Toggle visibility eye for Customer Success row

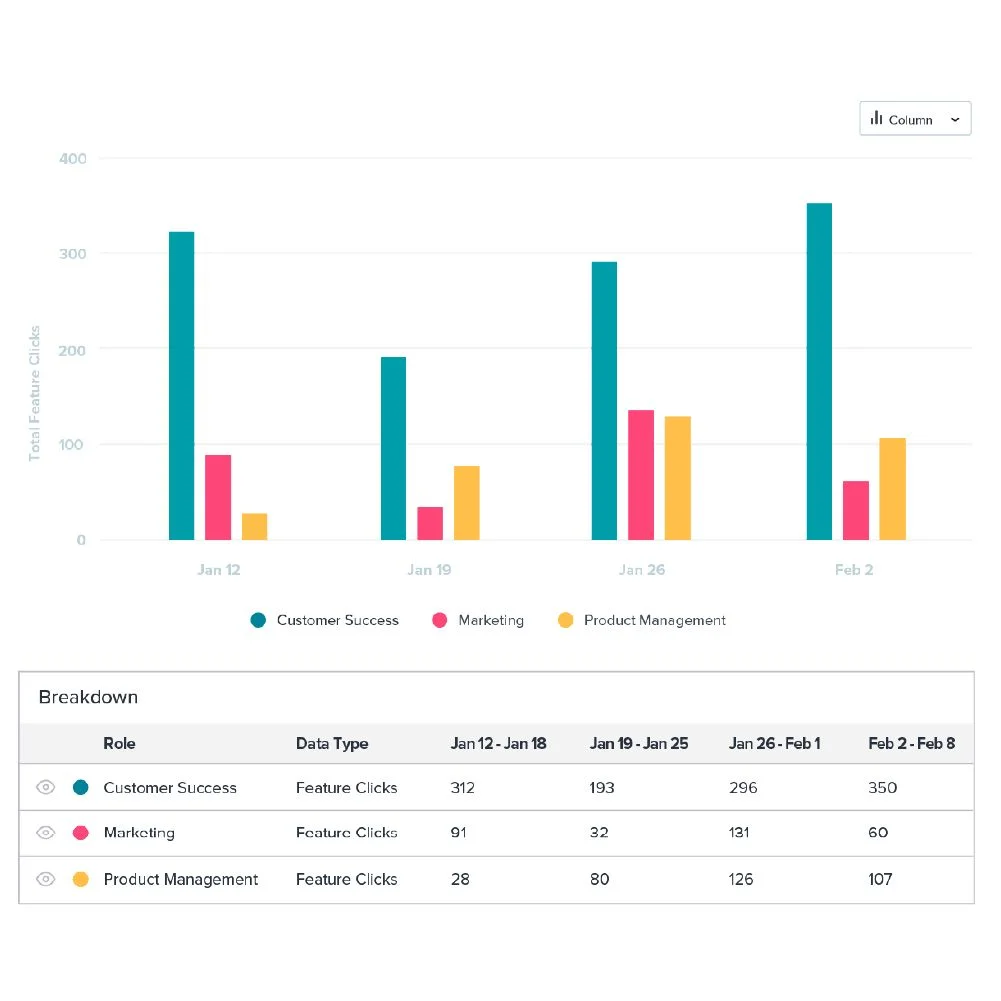45,787
